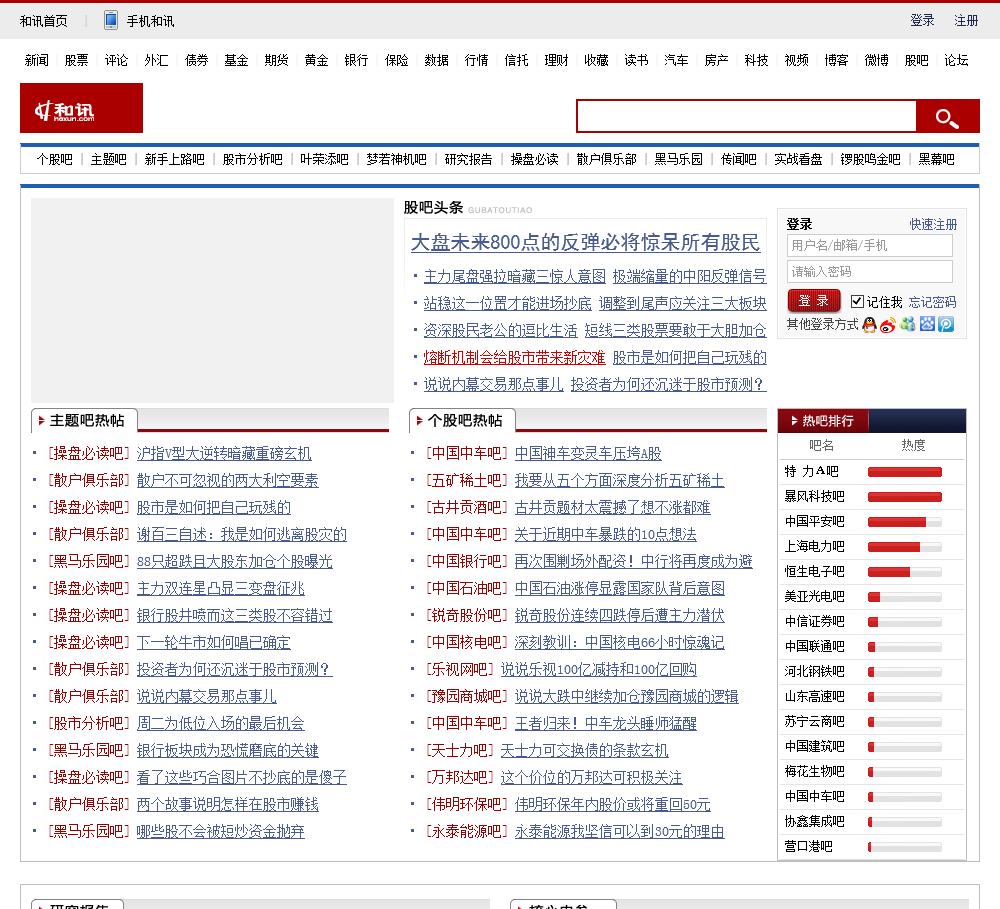Click 登录 in the top-right header

click(x=922, y=20)
